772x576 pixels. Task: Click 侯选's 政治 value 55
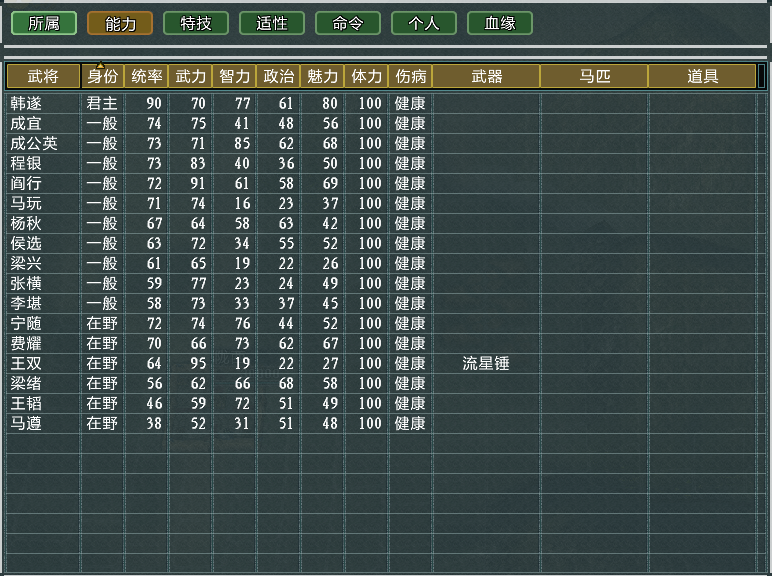coord(286,244)
